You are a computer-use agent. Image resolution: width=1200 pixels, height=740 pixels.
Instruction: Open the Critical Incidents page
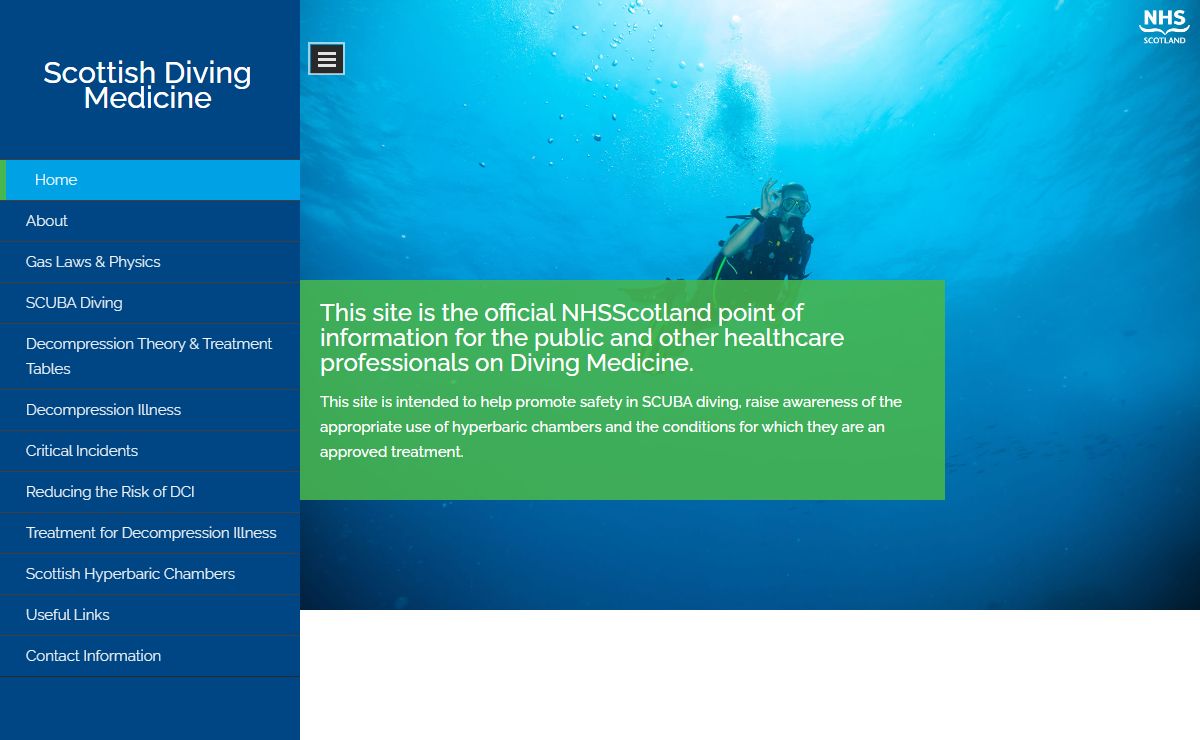(150, 451)
